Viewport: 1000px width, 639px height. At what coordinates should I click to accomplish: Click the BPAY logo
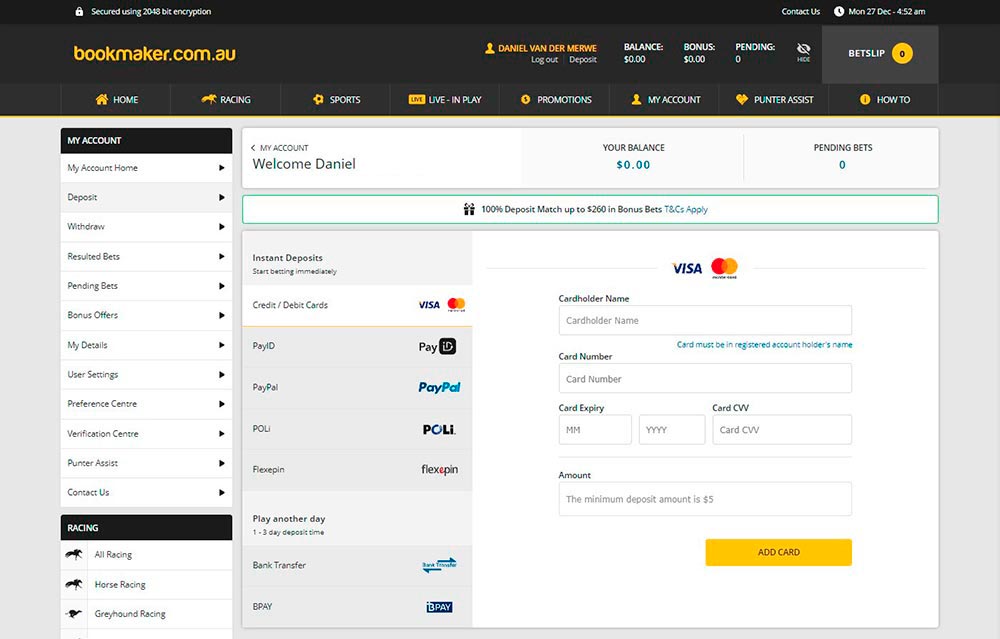439,607
